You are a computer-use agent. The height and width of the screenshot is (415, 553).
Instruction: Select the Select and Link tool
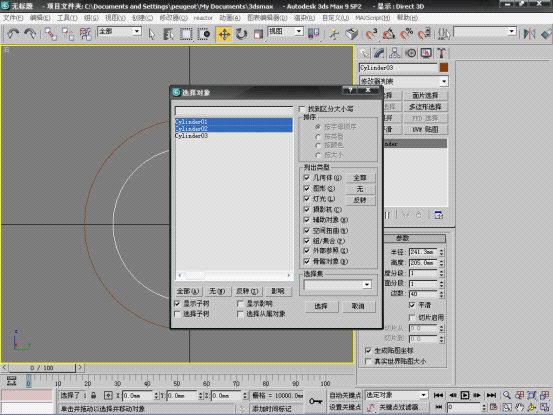point(50,34)
